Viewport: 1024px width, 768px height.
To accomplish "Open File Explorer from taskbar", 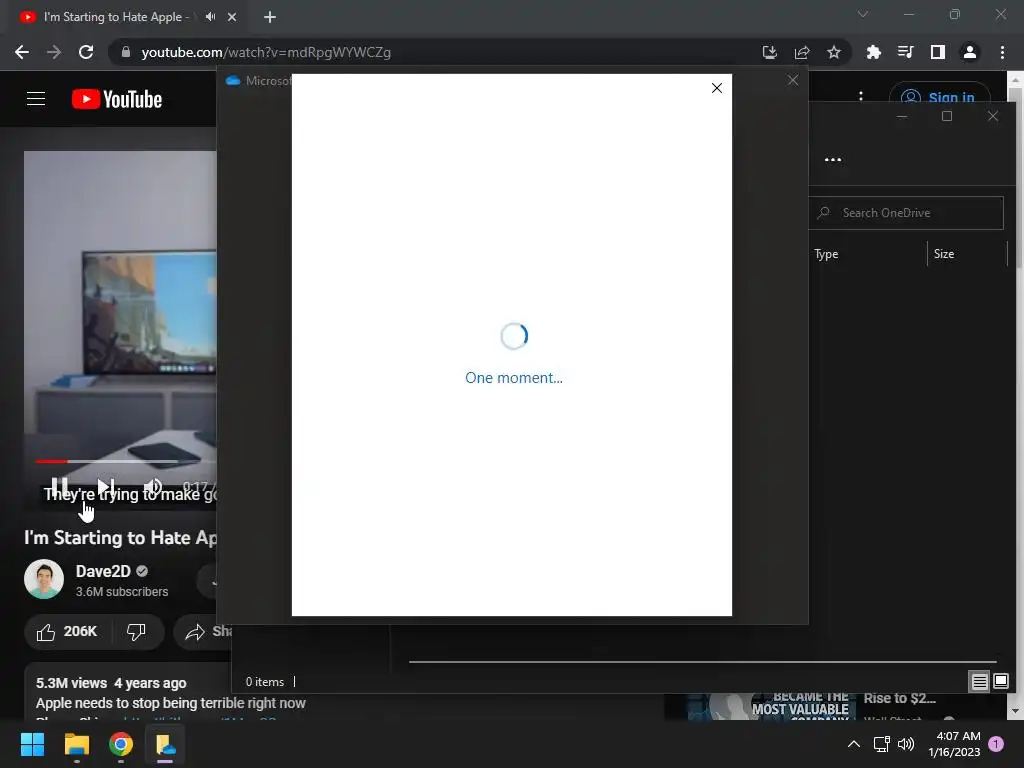I will [x=76, y=744].
